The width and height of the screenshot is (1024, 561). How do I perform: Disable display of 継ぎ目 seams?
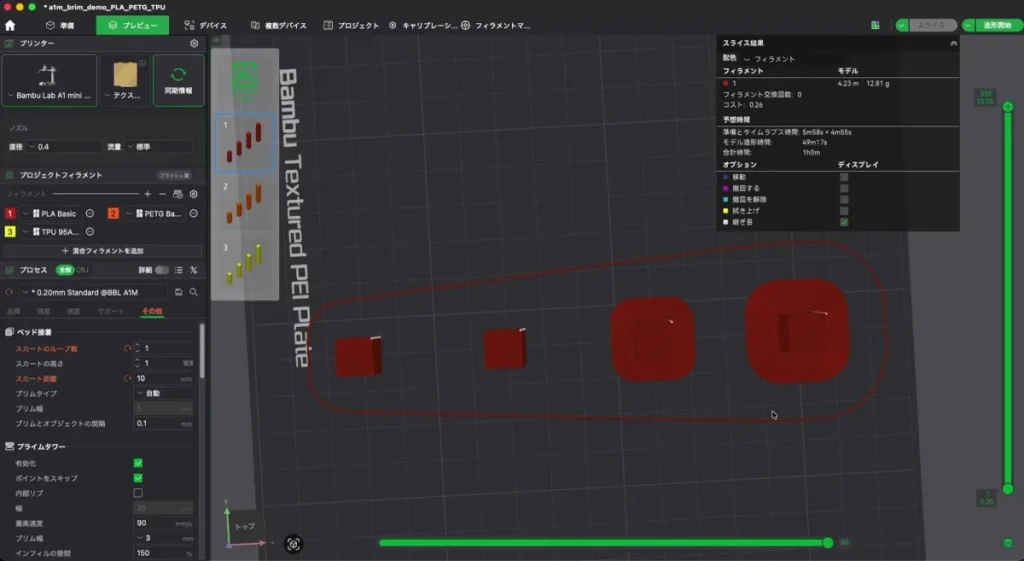844,222
